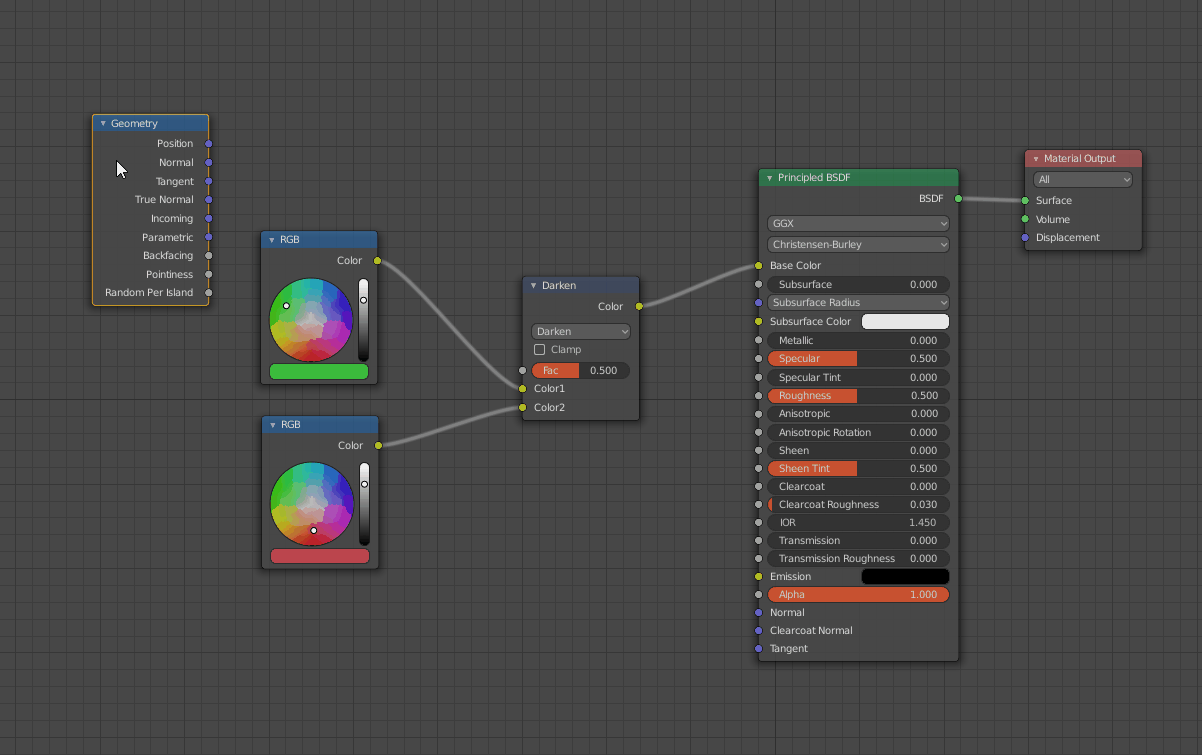Collapse the top RGB node (green color)
Screen dimensions: 1202x755
(x=272, y=240)
